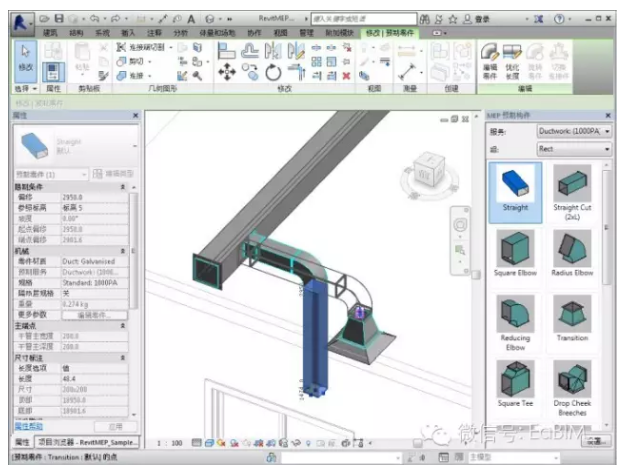Click the Edit Type button in Properties

click(113, 174)
